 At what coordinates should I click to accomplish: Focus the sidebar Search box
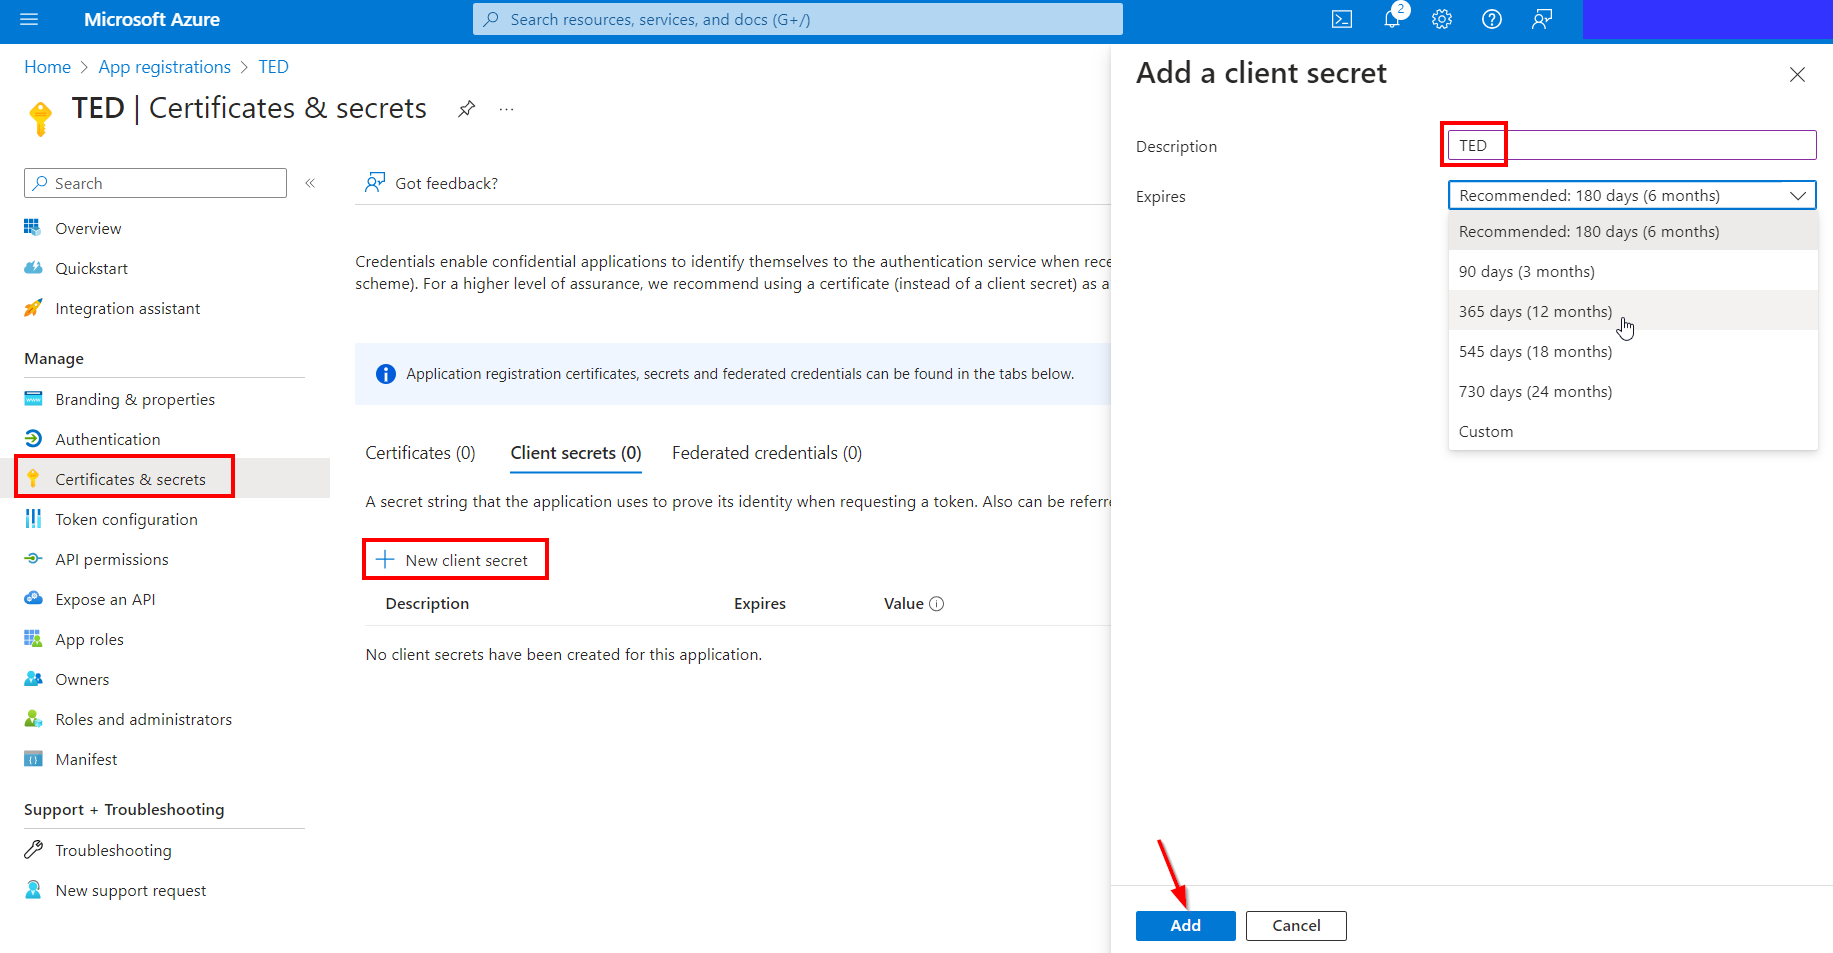(x=155, y=183)
